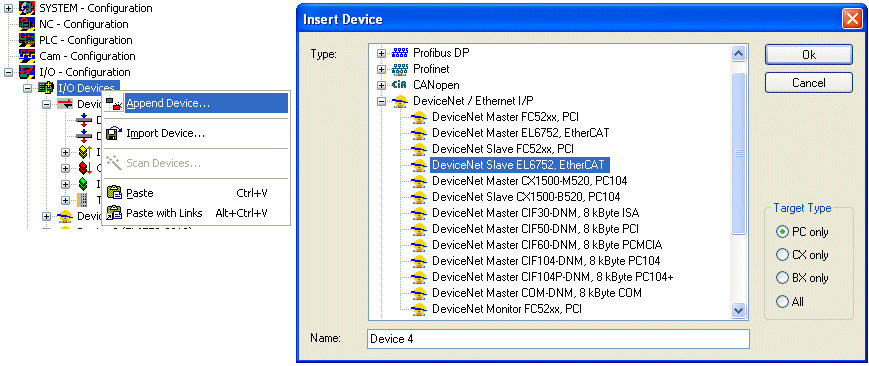
Task: Click the Profinet type icon
Action: pos(400,69)
